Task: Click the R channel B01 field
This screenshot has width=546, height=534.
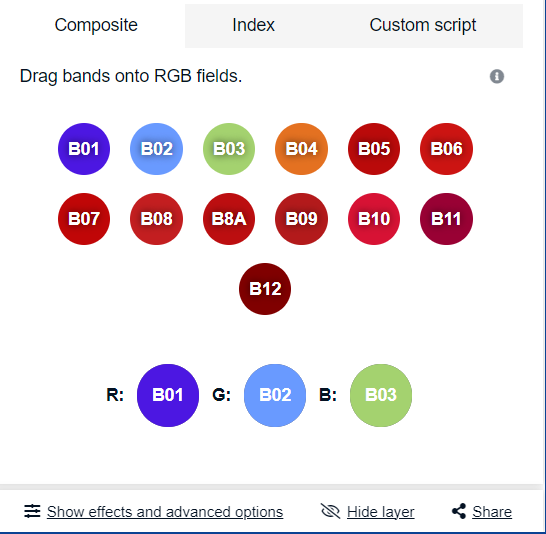Action: (x=168, y=395)
